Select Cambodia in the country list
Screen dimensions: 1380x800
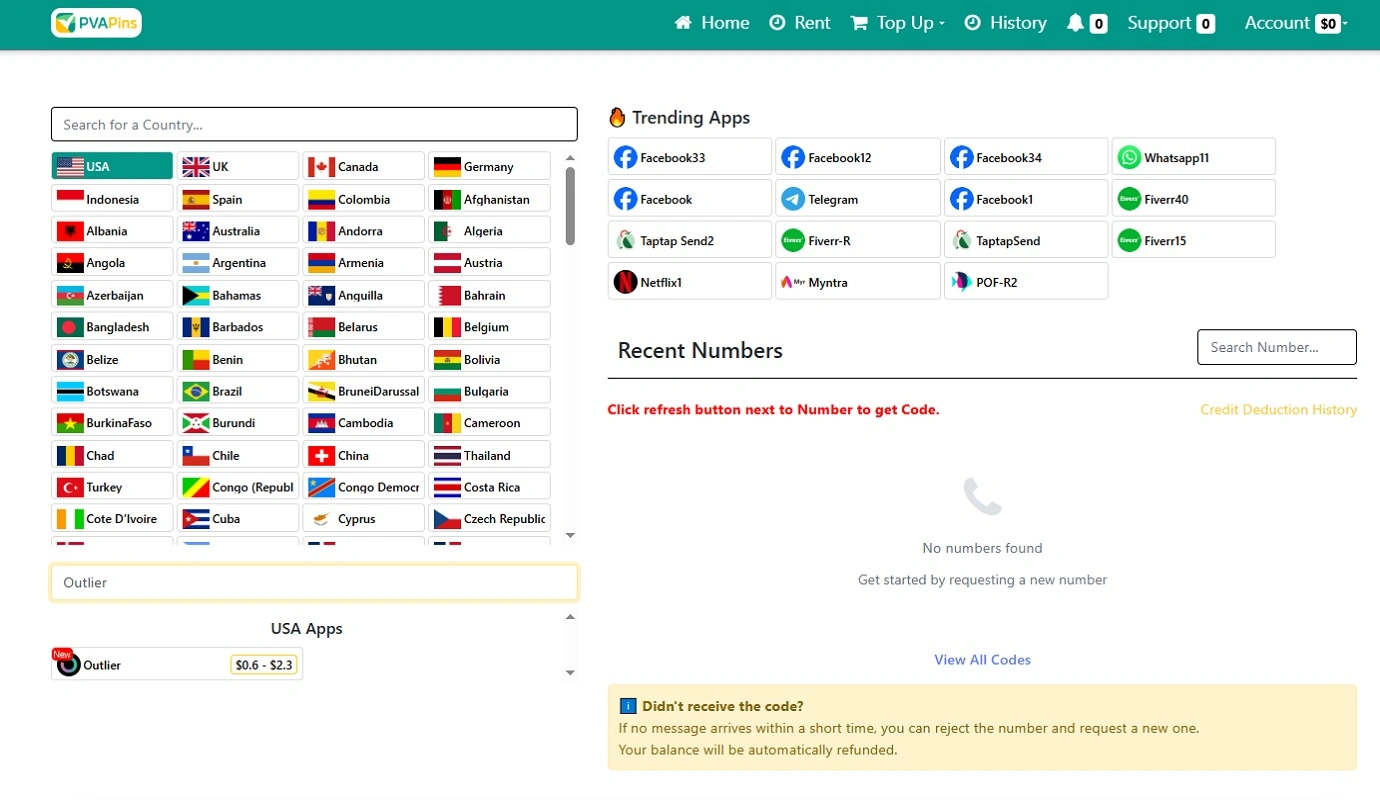click(x=364, y=422)
